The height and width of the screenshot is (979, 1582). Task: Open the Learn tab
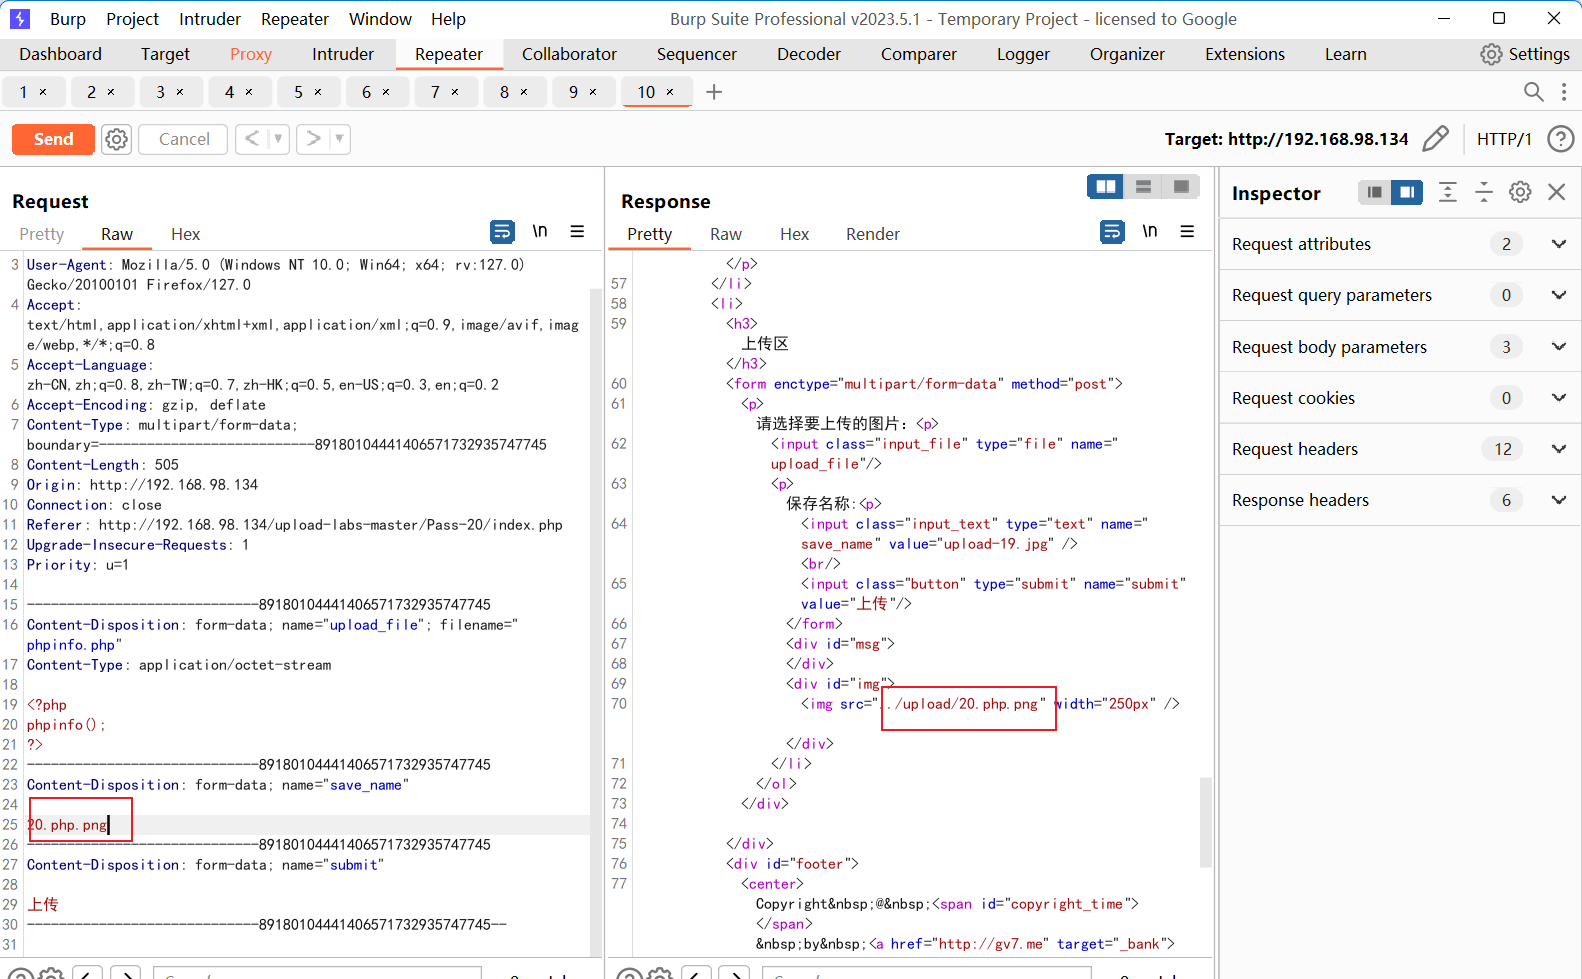[x=1346, y=54]
